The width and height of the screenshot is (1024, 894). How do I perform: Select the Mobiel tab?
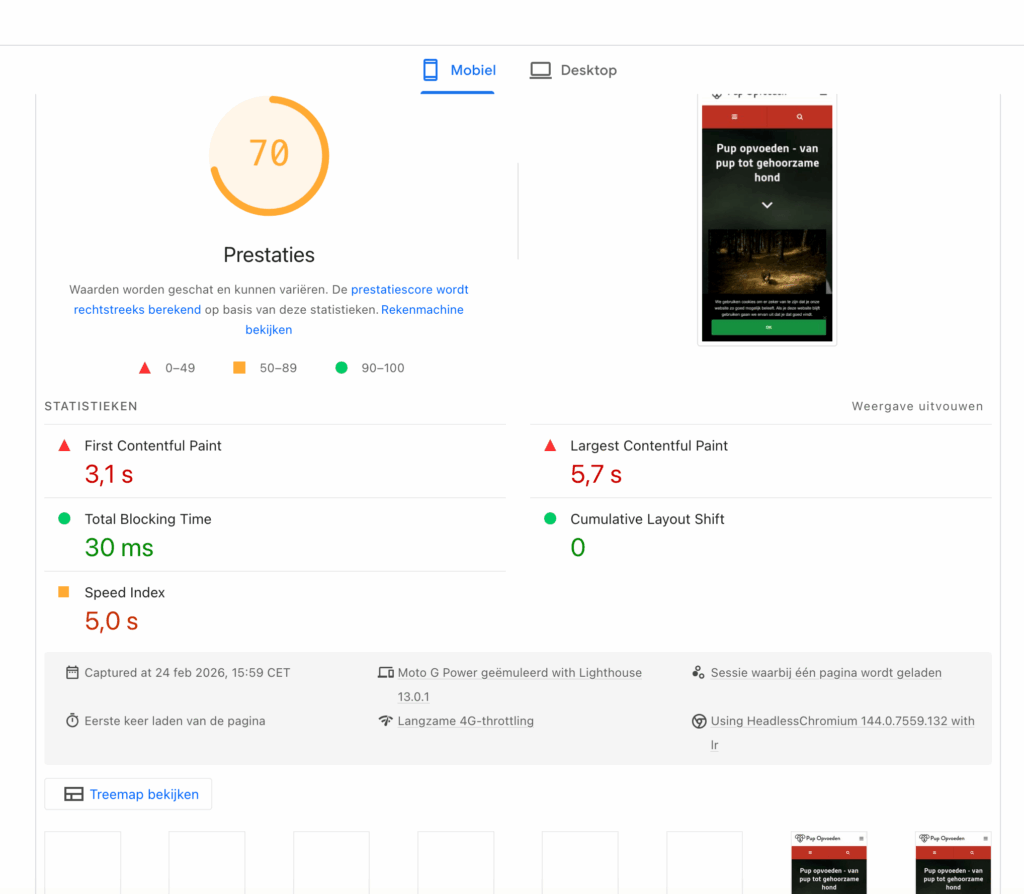tap(459, 70)
